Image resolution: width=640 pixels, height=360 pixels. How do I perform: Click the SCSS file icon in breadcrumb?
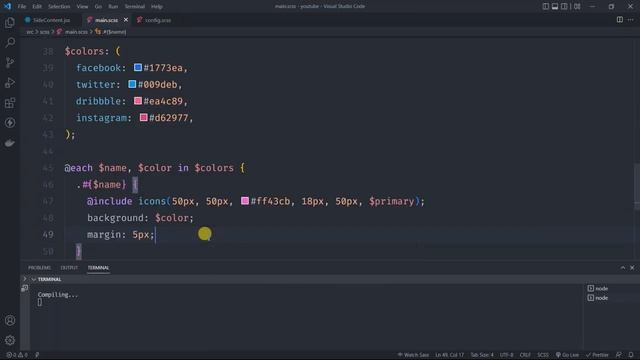tap(60, 32)
